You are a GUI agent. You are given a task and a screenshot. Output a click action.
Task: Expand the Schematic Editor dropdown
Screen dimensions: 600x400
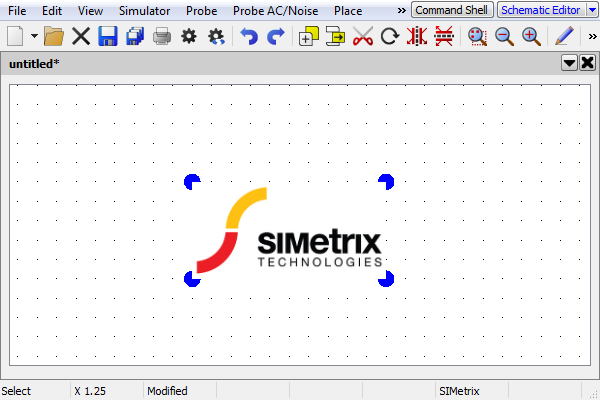pos(591,10)
